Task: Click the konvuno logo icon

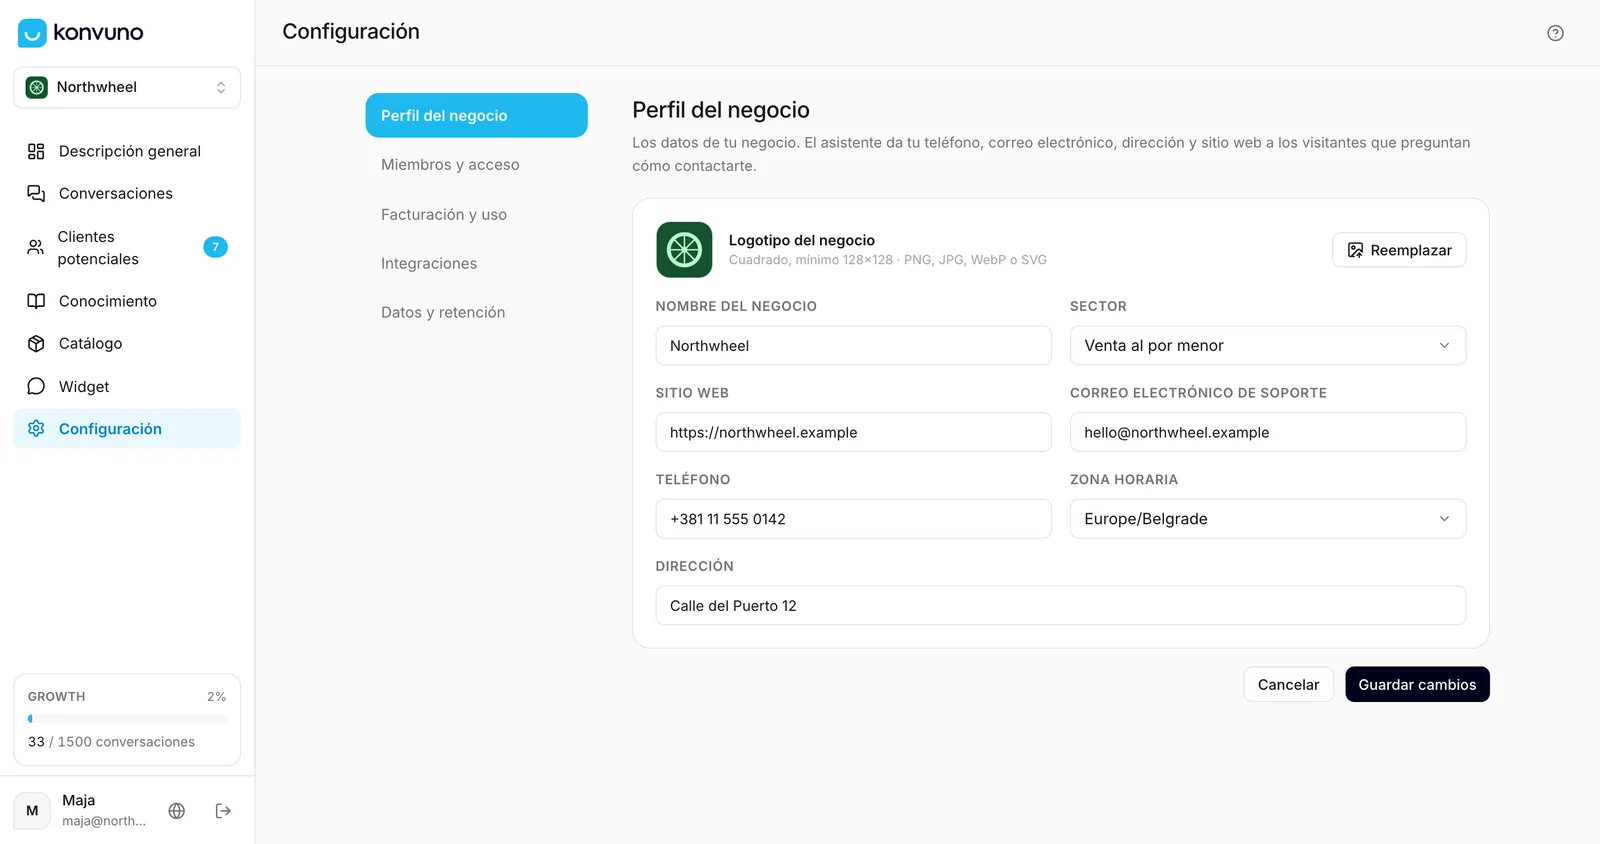Action: pos(32,33)
